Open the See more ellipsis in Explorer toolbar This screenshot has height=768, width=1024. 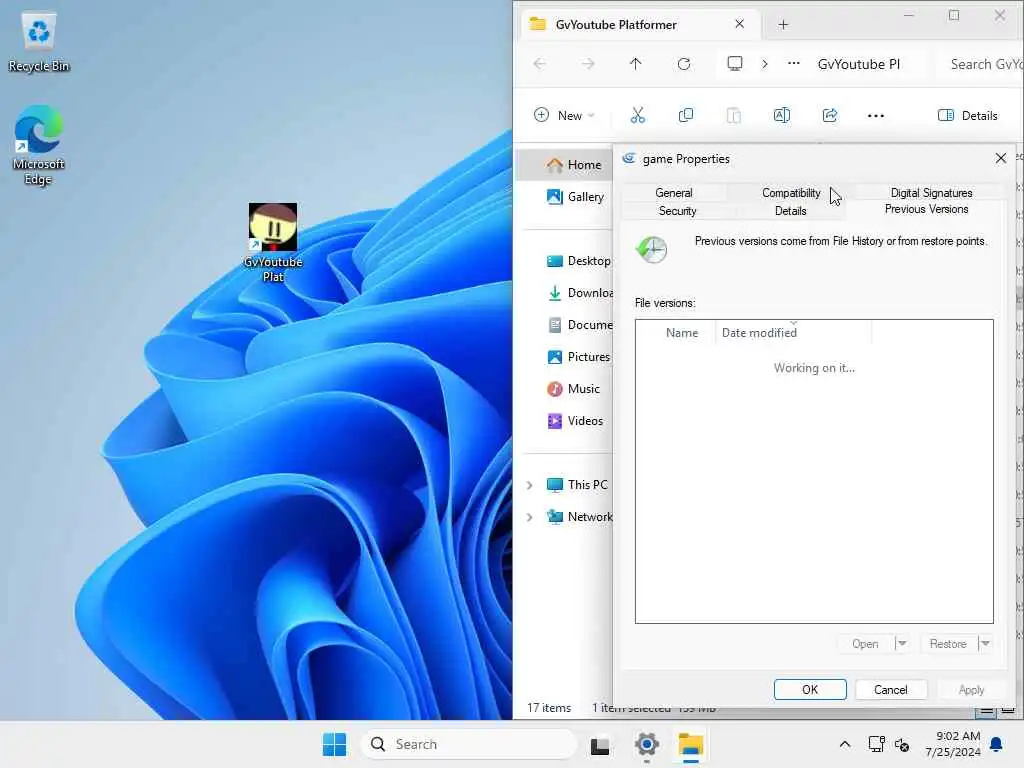pyautogui.click(x=876, y=116)
